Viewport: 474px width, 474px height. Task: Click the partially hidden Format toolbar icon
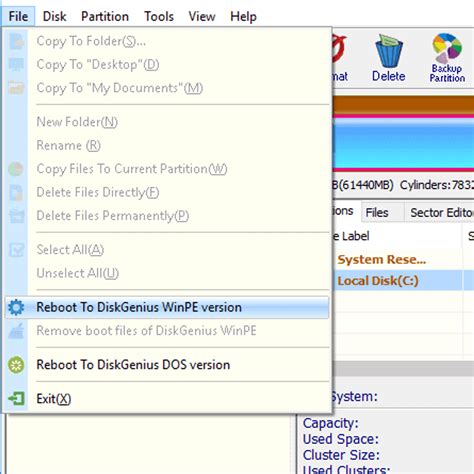pos(340,58)
